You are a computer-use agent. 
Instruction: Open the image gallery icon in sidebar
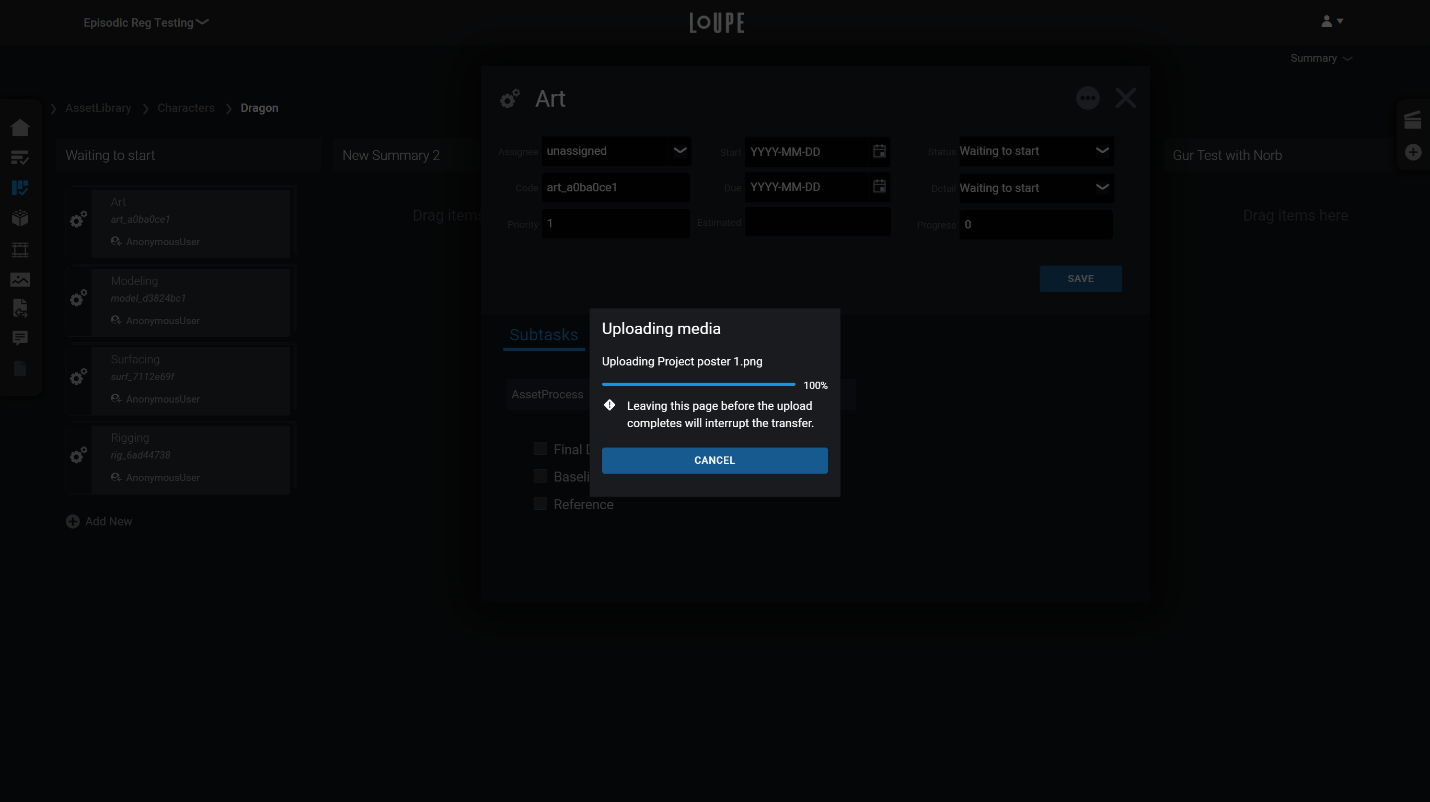20,279
